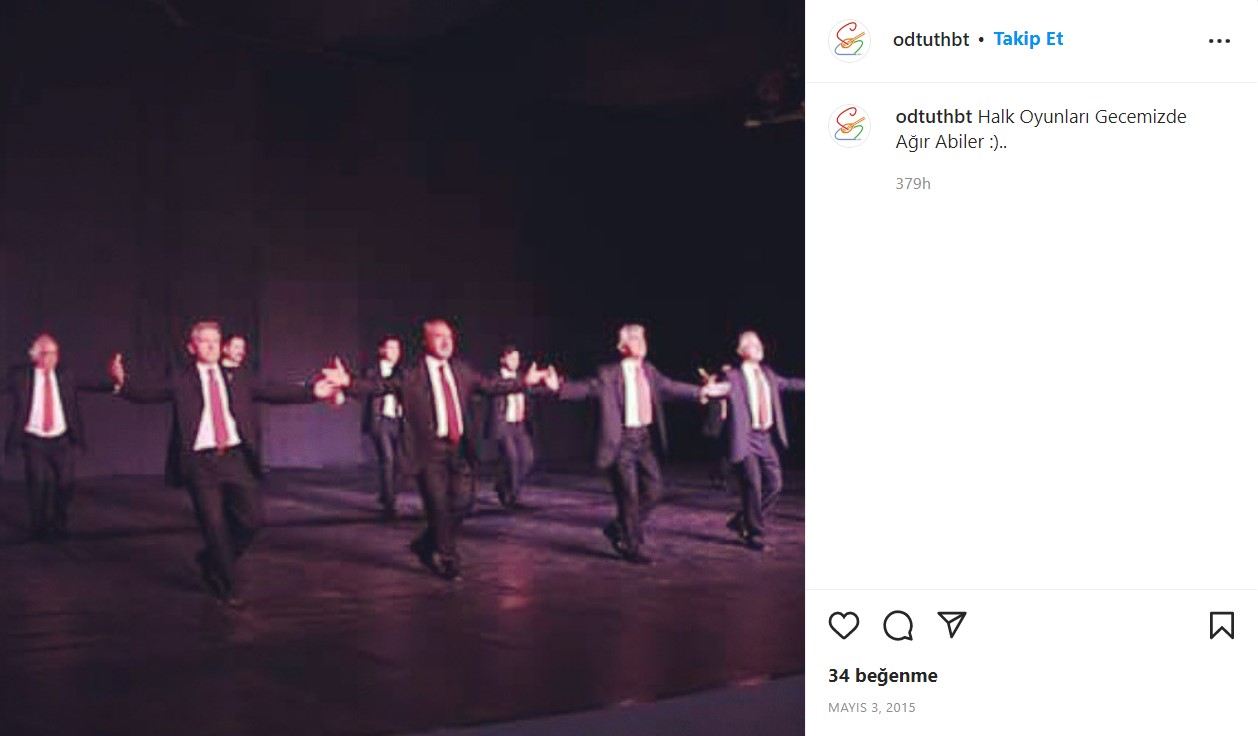Open the odtuthbt profile logo in the header
Screen dimensions: 1258x736
(849, 41)
